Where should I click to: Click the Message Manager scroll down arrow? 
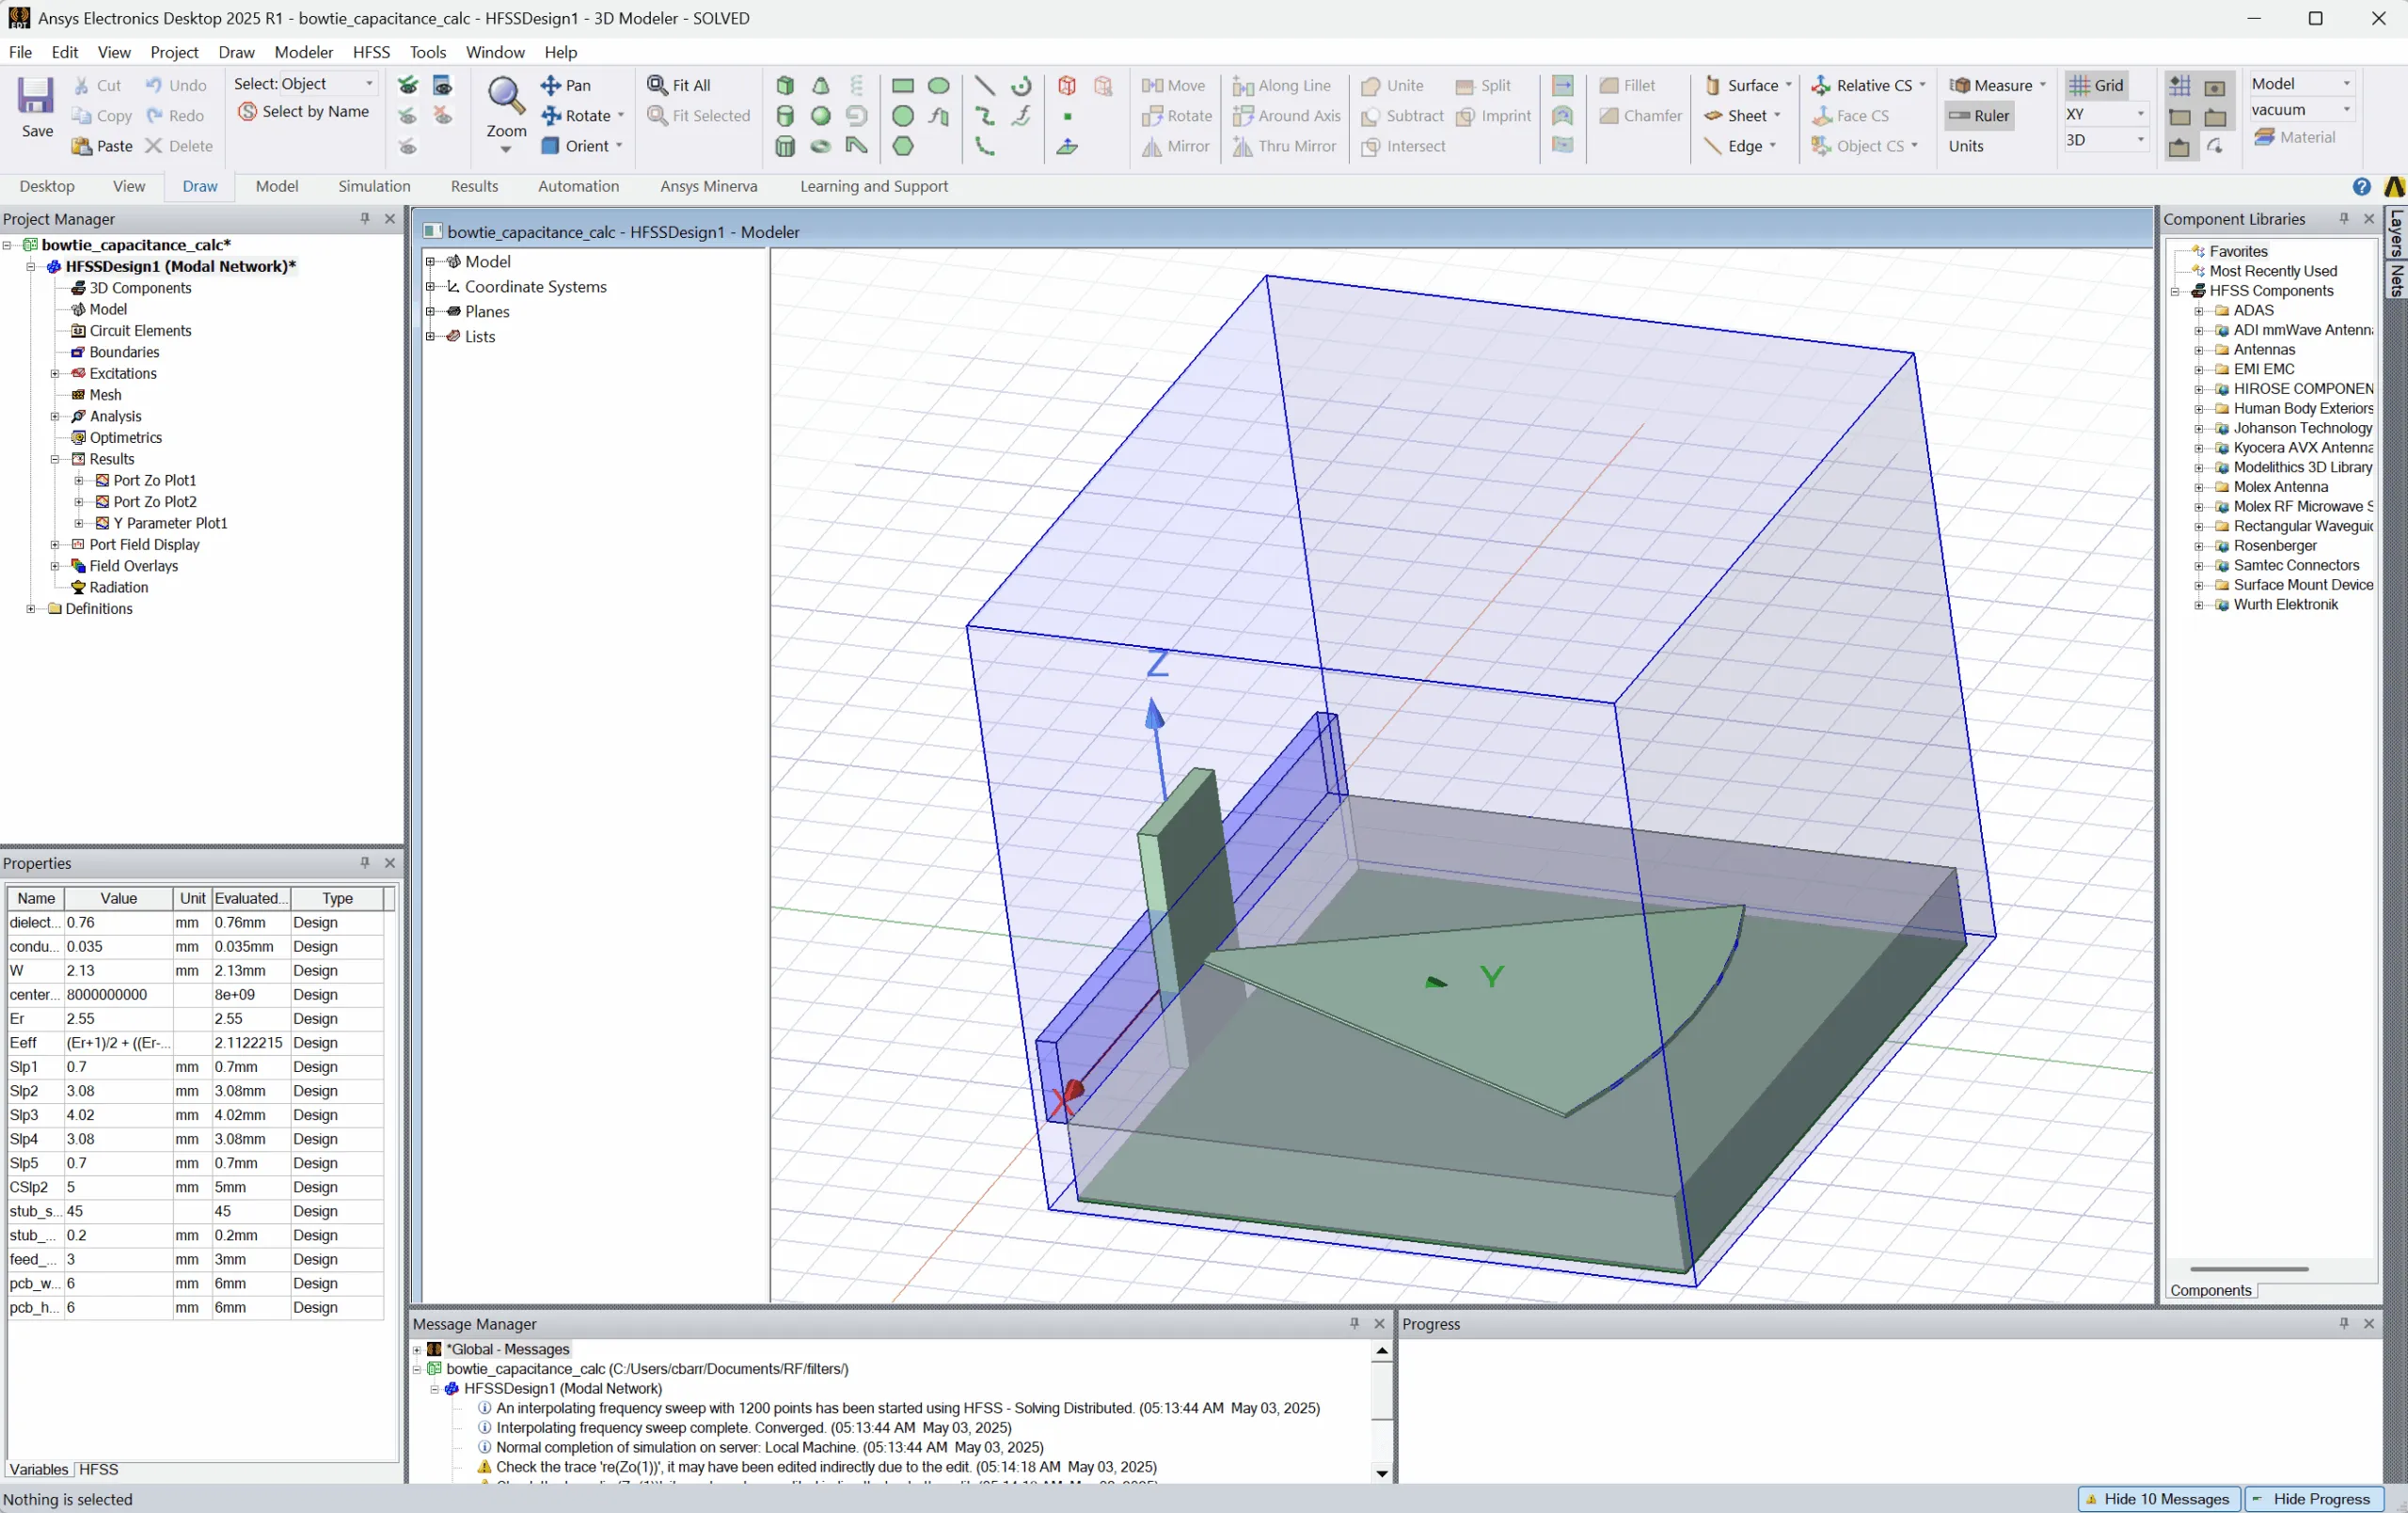coord(1382,1473)
